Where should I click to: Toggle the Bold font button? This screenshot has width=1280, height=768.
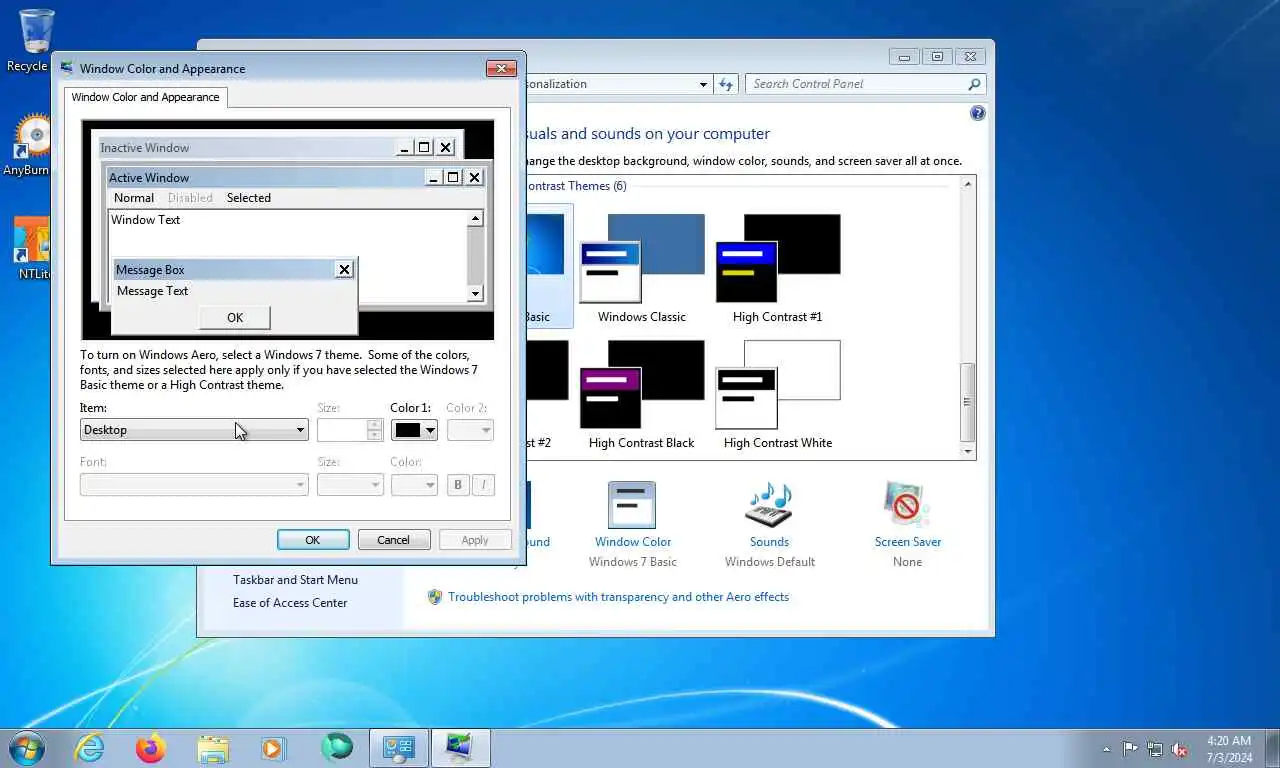tap(458, 485)
